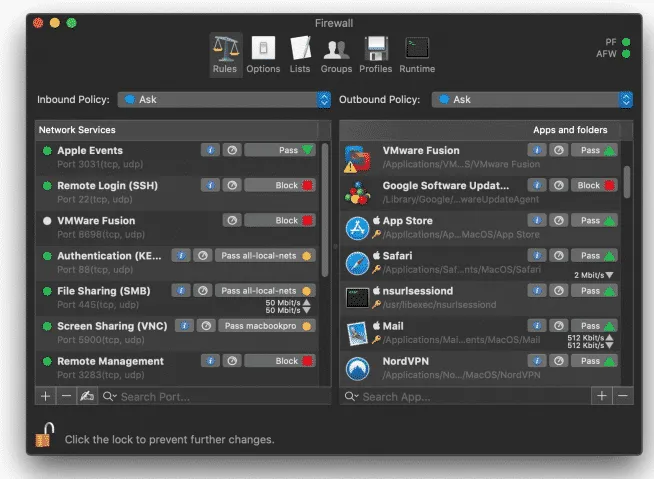Select the Safari 2 Mbit/s limit
The width and height of the screenshot is (654, 479).
(x=594, y=275)
